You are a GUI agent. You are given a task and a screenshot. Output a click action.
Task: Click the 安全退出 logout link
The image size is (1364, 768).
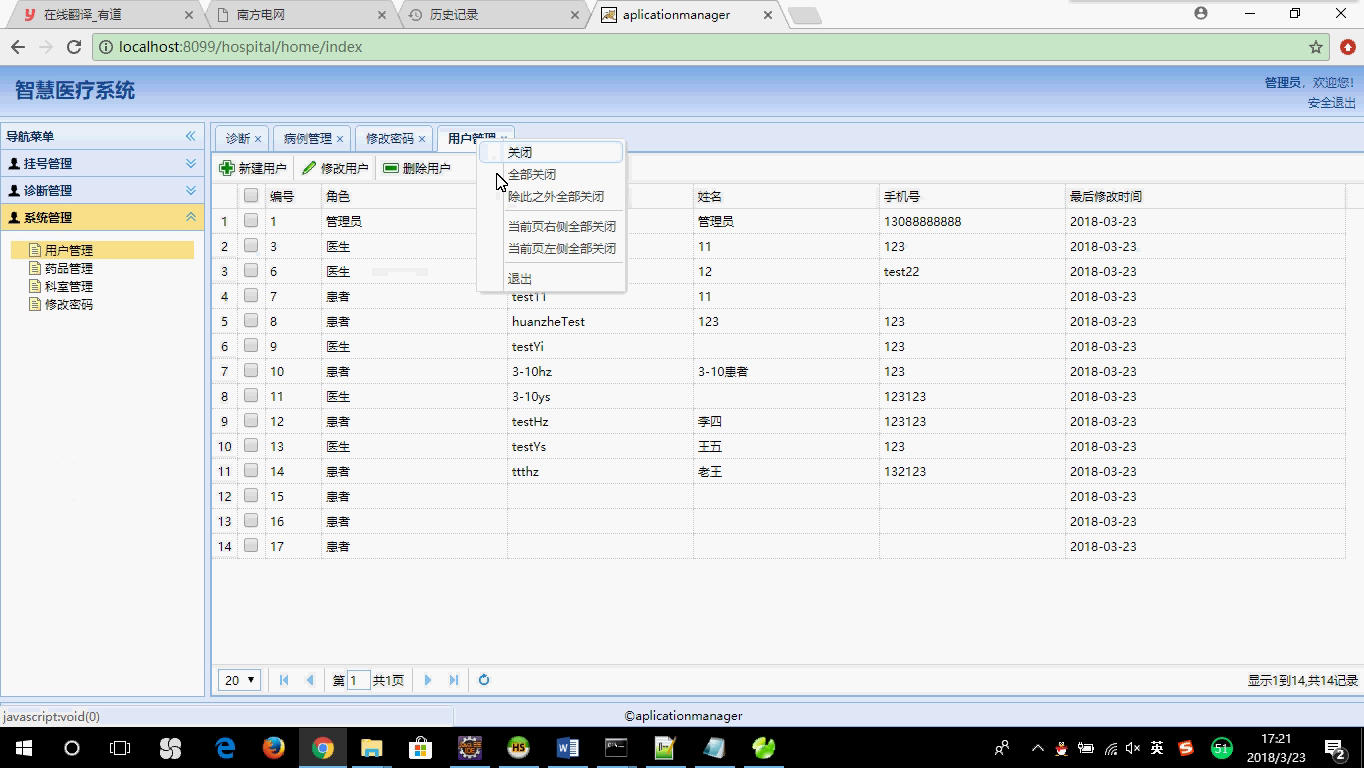tap(1331, 103)
